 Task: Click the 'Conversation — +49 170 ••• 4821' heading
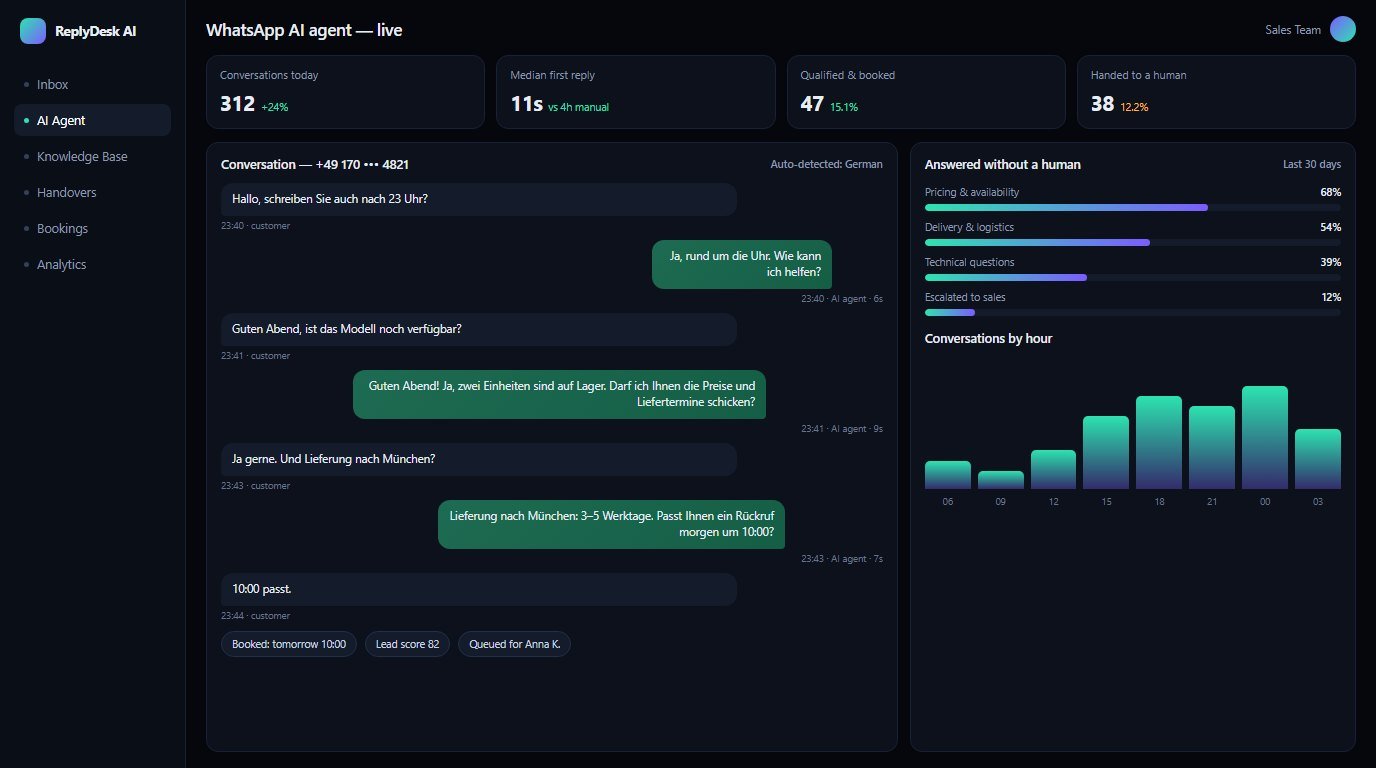point(315,164)
